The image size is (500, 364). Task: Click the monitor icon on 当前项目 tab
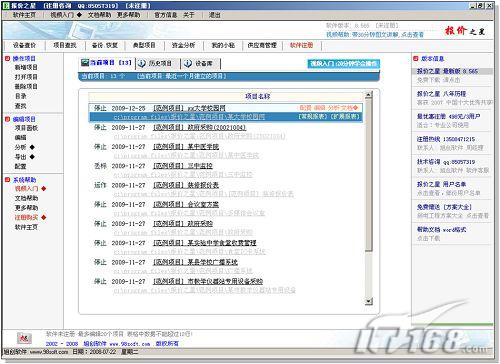(x=85, y=63)
